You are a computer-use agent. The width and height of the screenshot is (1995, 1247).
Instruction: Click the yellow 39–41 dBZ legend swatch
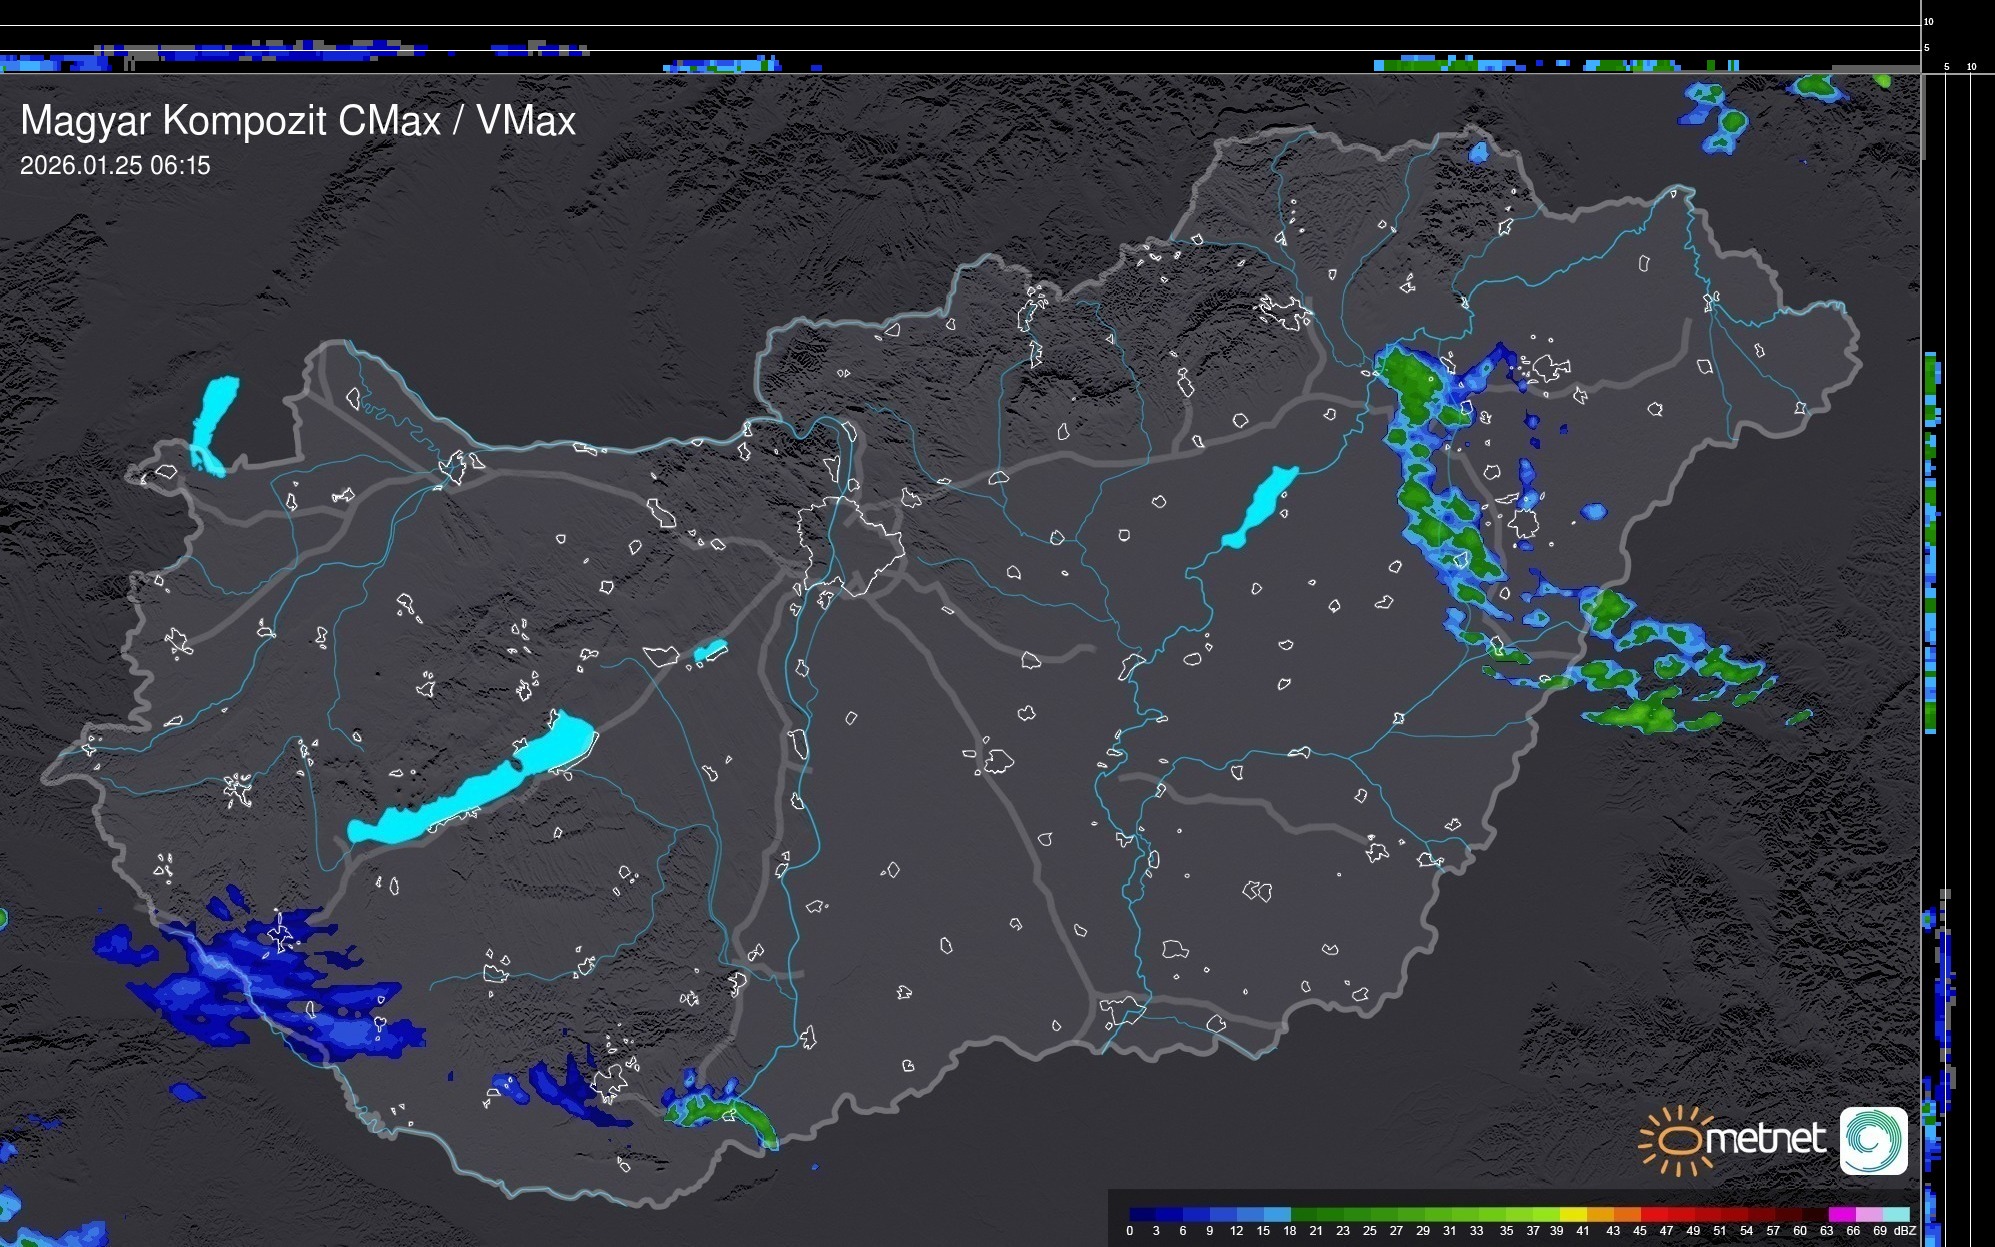click(1573, 1214)
